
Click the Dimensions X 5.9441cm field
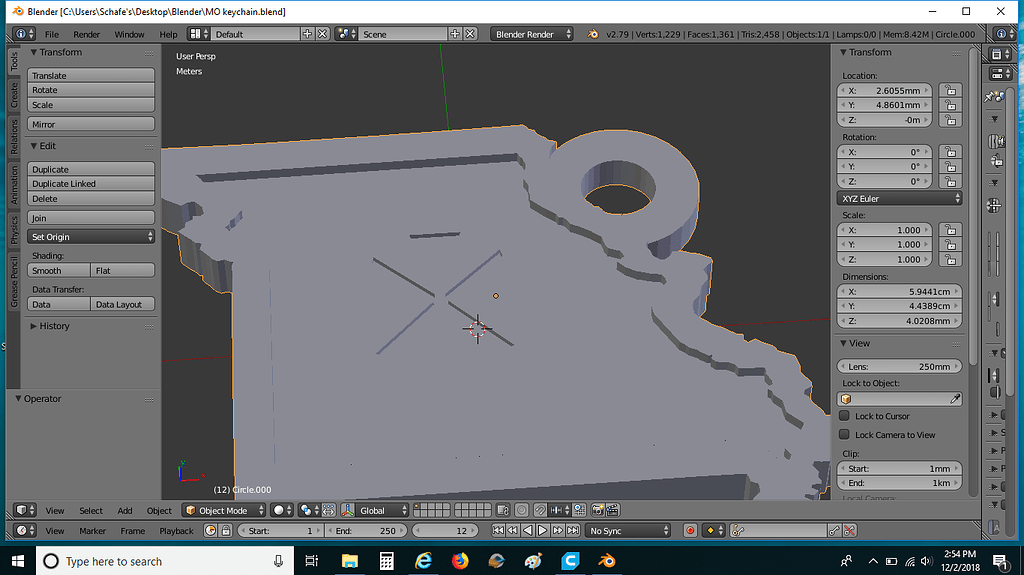[899, 291]
